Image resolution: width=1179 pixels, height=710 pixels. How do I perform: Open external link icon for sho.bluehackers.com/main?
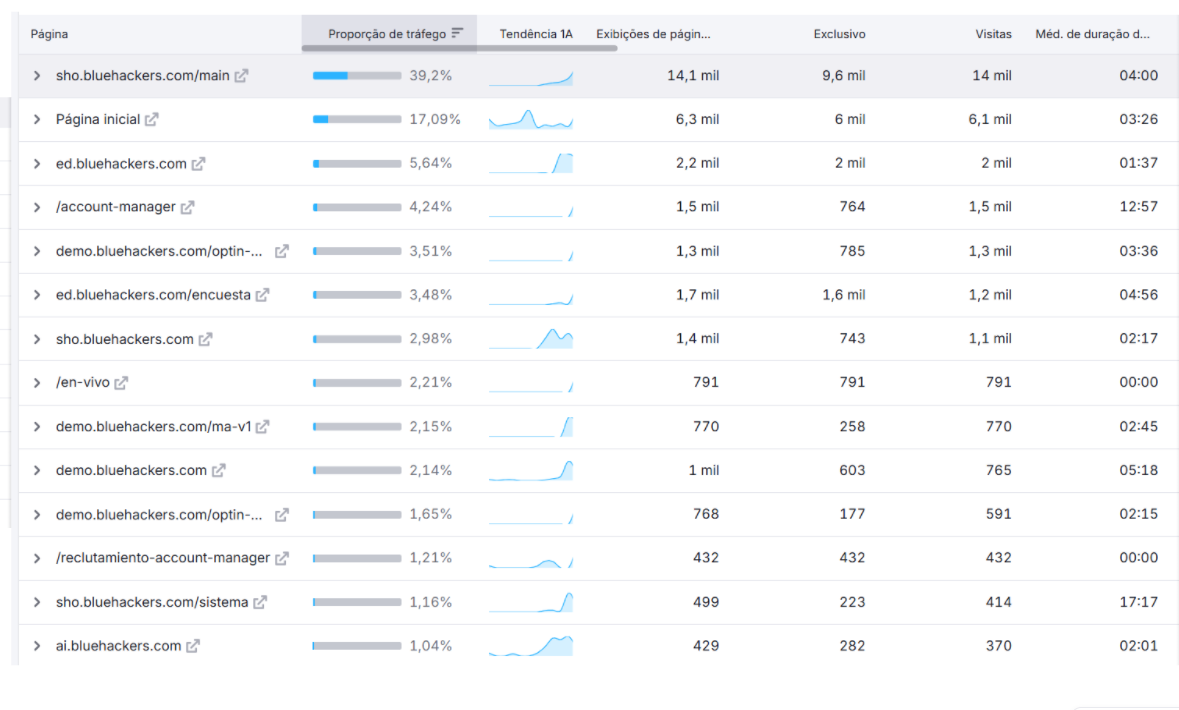[241, 76]
